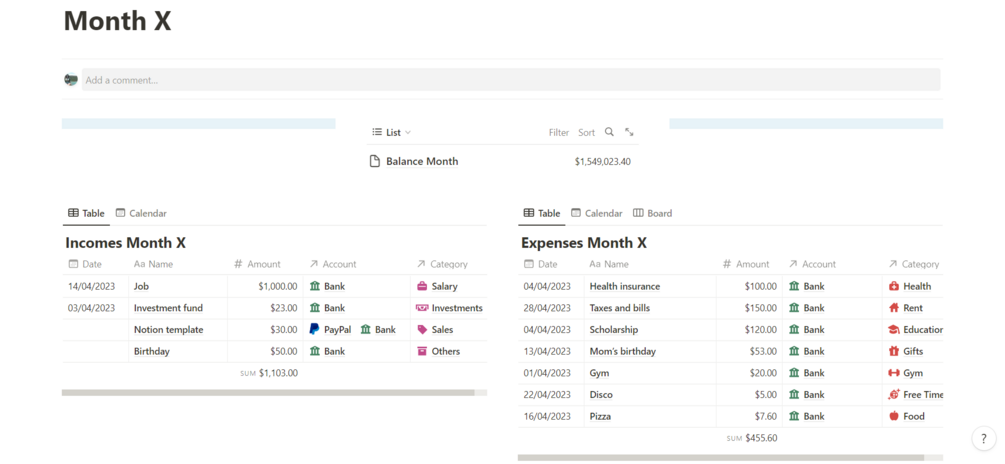1005x464 pixels.
Task: Click the search magnifier icon in List view
Action: pos(609,132)
